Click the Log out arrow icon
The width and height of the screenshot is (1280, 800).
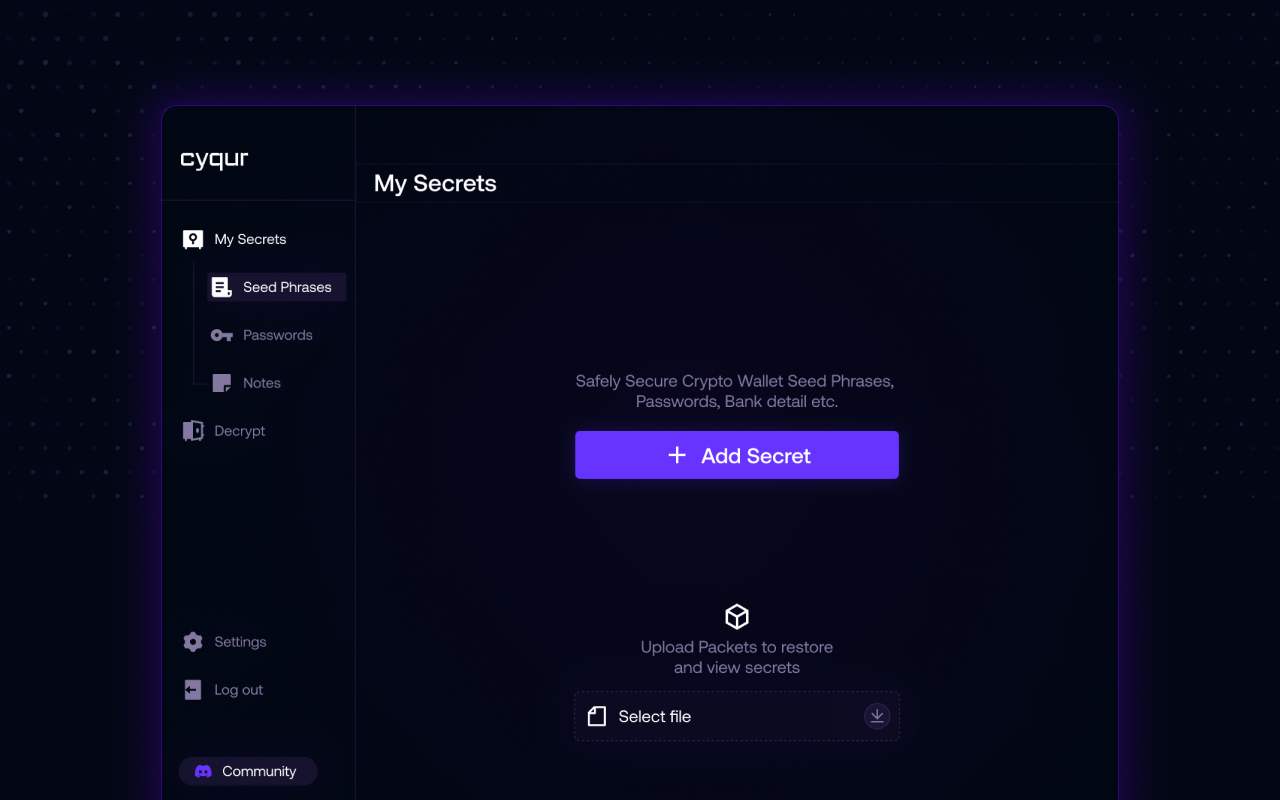click(x=192, y=689)
